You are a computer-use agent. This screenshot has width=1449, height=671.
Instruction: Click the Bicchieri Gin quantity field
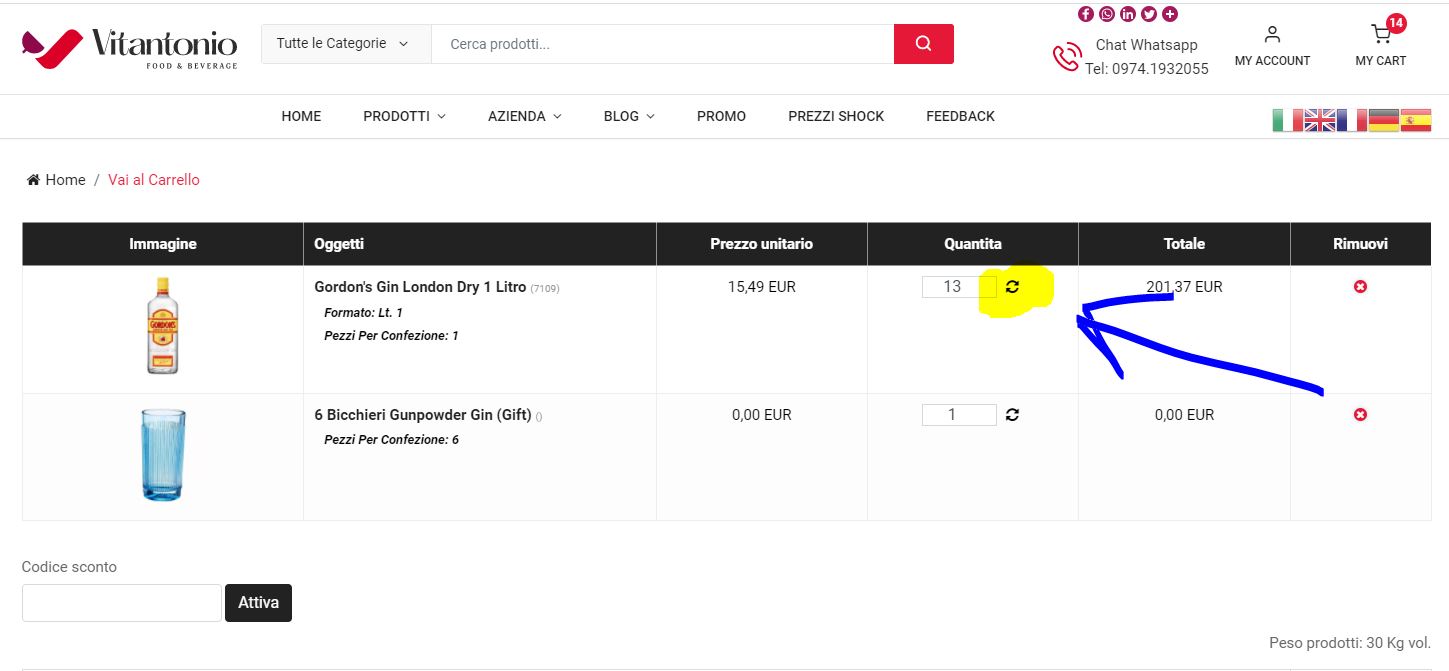pyautogui.click(x=959, y=415)
